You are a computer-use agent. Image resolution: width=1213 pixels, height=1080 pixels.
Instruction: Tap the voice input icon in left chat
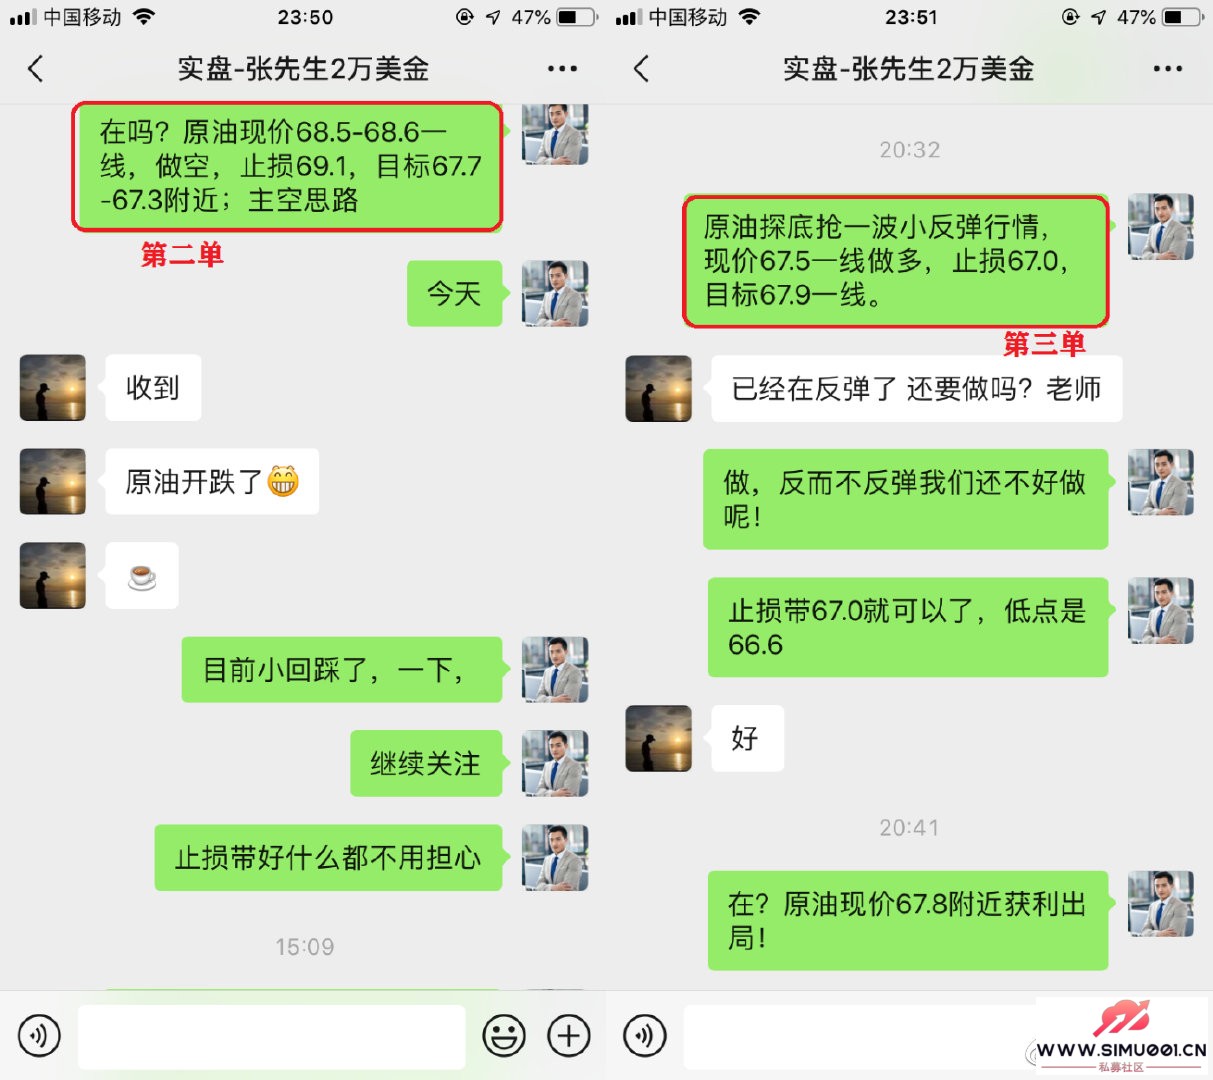pos(39,1036)
